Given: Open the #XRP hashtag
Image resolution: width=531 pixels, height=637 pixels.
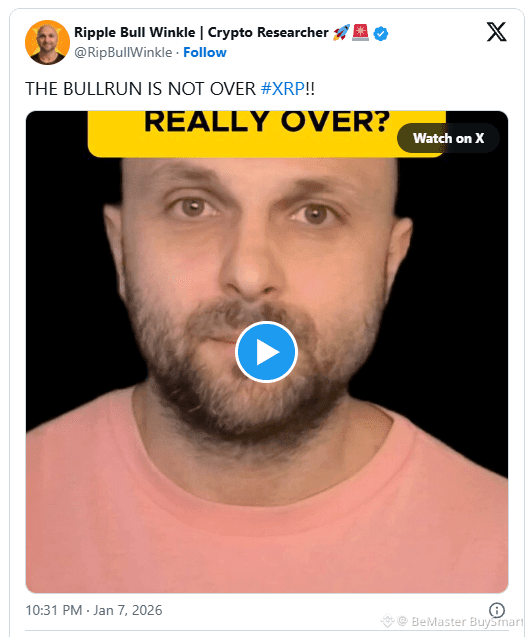Looking at the screenshot, I should click(282, 89).
